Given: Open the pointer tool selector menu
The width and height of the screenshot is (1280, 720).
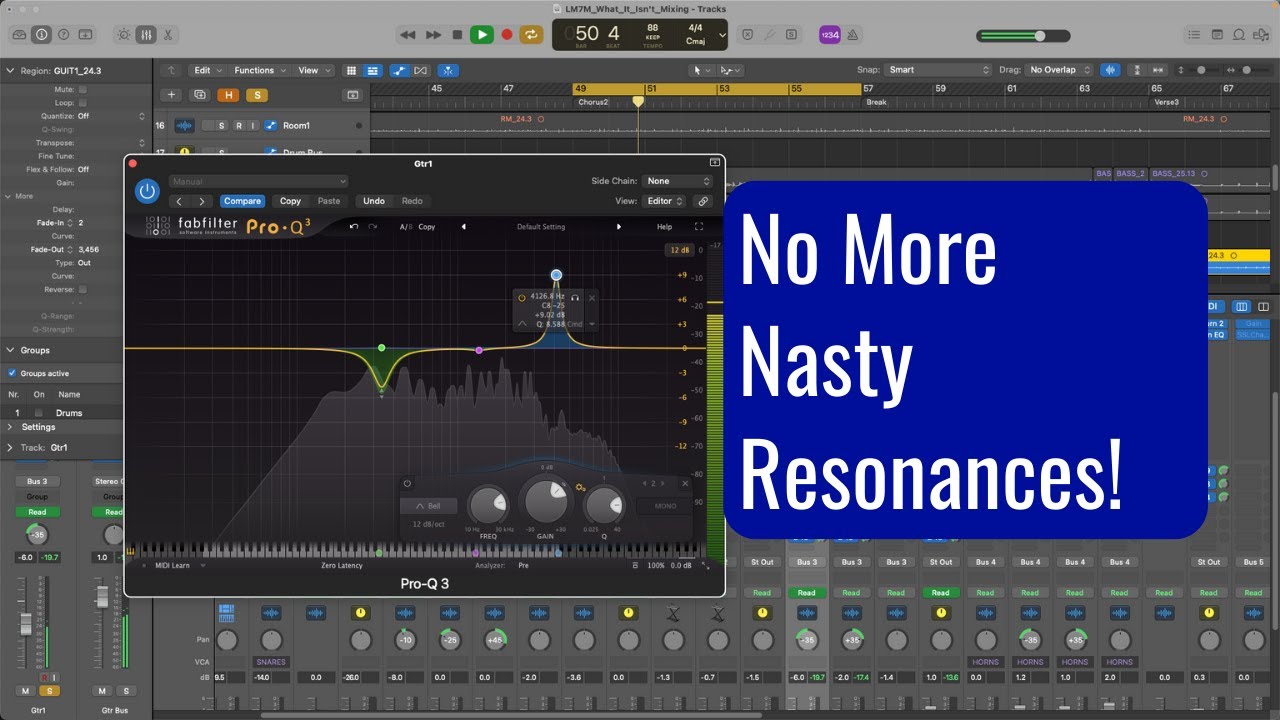Looking at the screenshot, I should [703, 70].
